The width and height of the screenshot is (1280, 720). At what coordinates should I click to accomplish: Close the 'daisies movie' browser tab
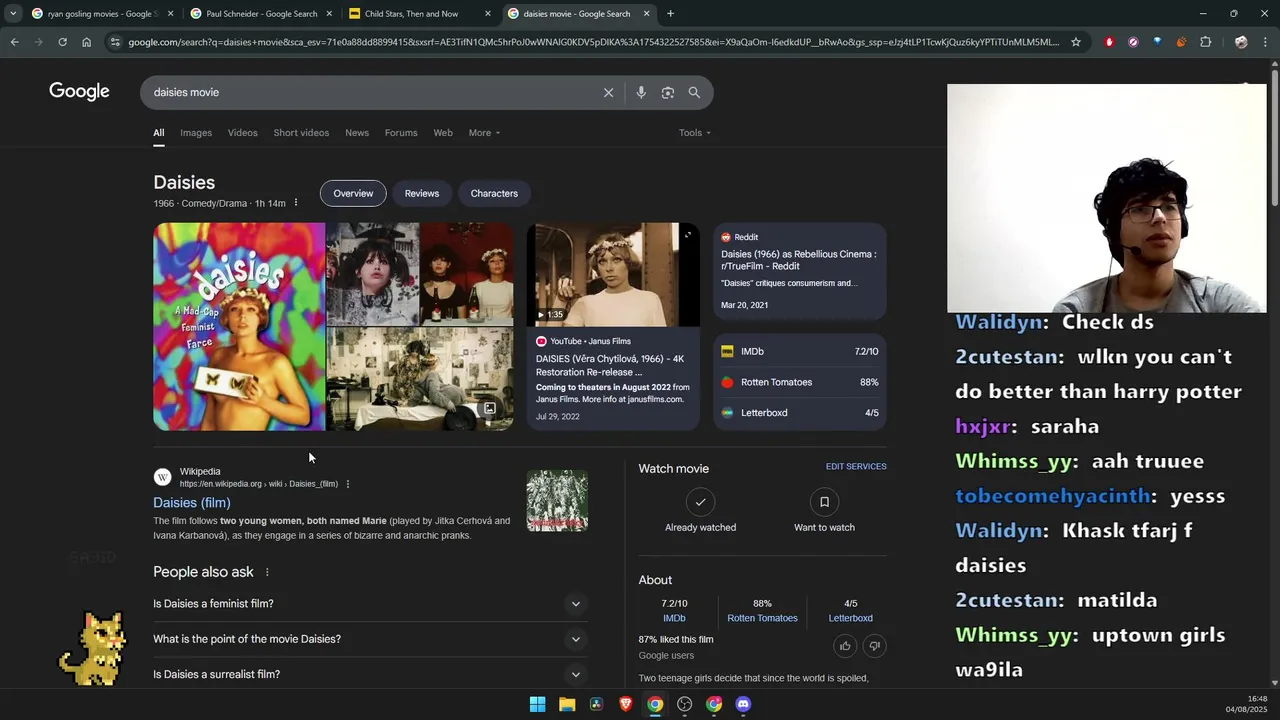click(x=646, y=14)
